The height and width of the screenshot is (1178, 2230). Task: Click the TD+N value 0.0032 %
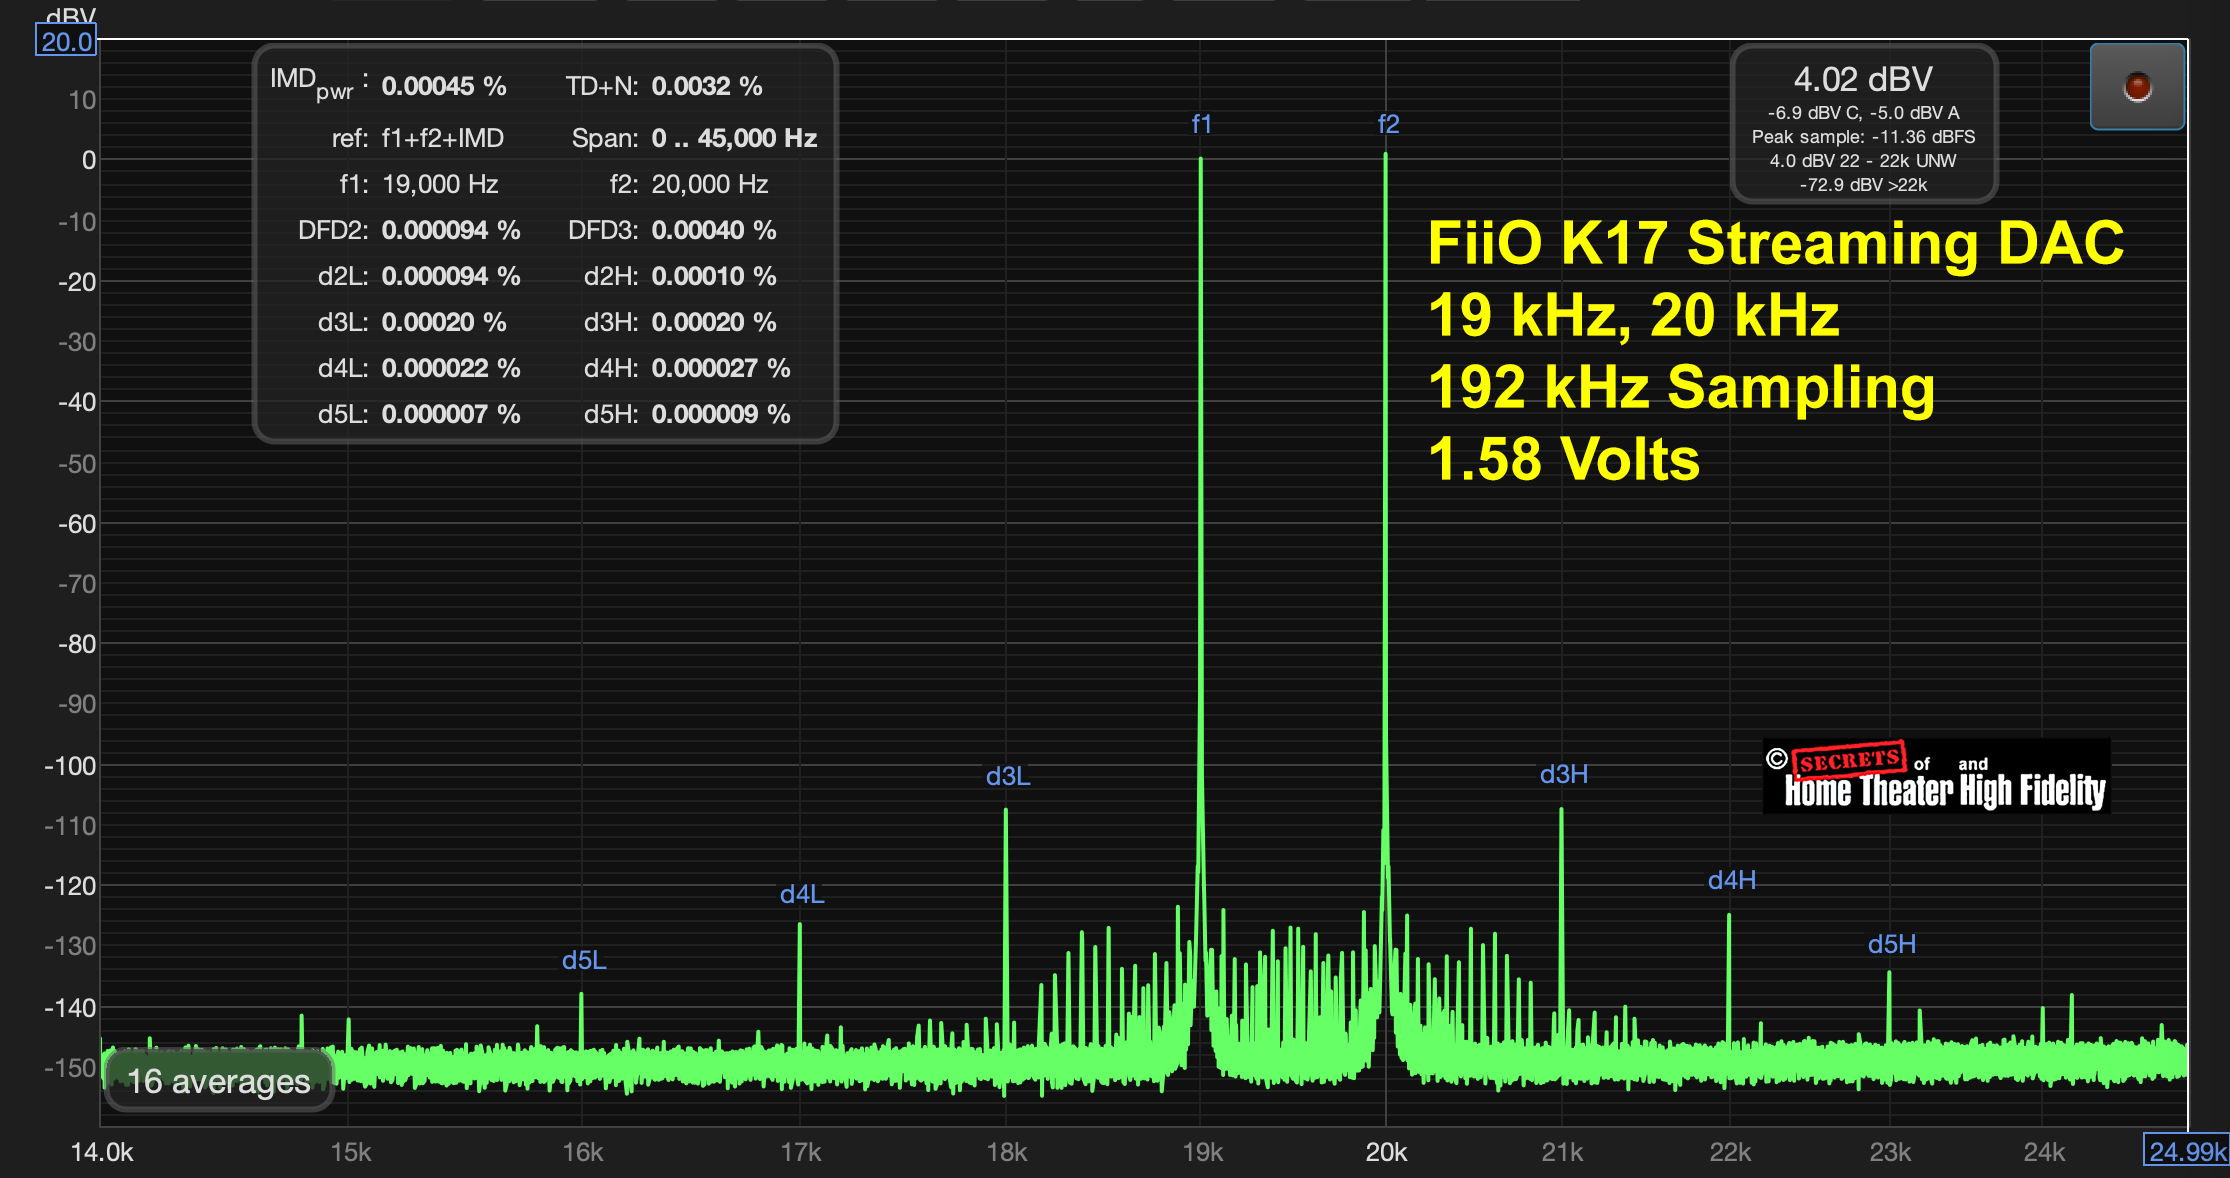[707, 86]
